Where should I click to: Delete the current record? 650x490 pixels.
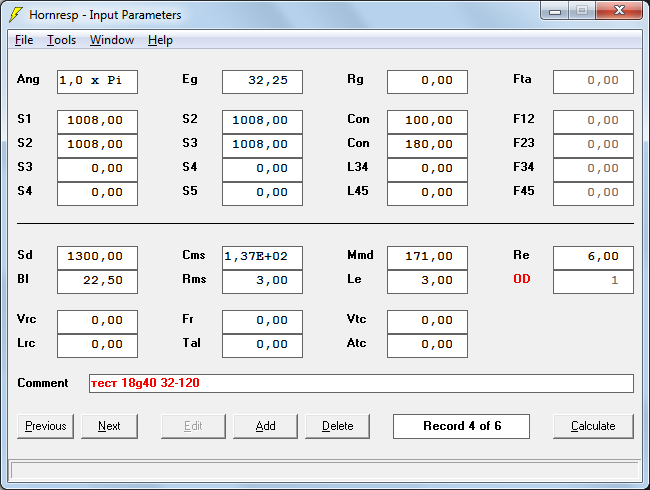337,426
